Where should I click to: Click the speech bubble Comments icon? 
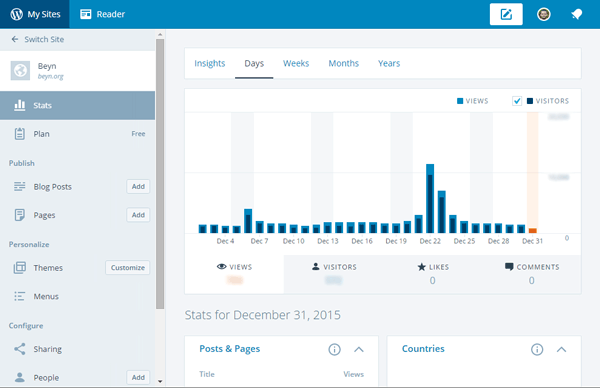(x=509, y=266)
